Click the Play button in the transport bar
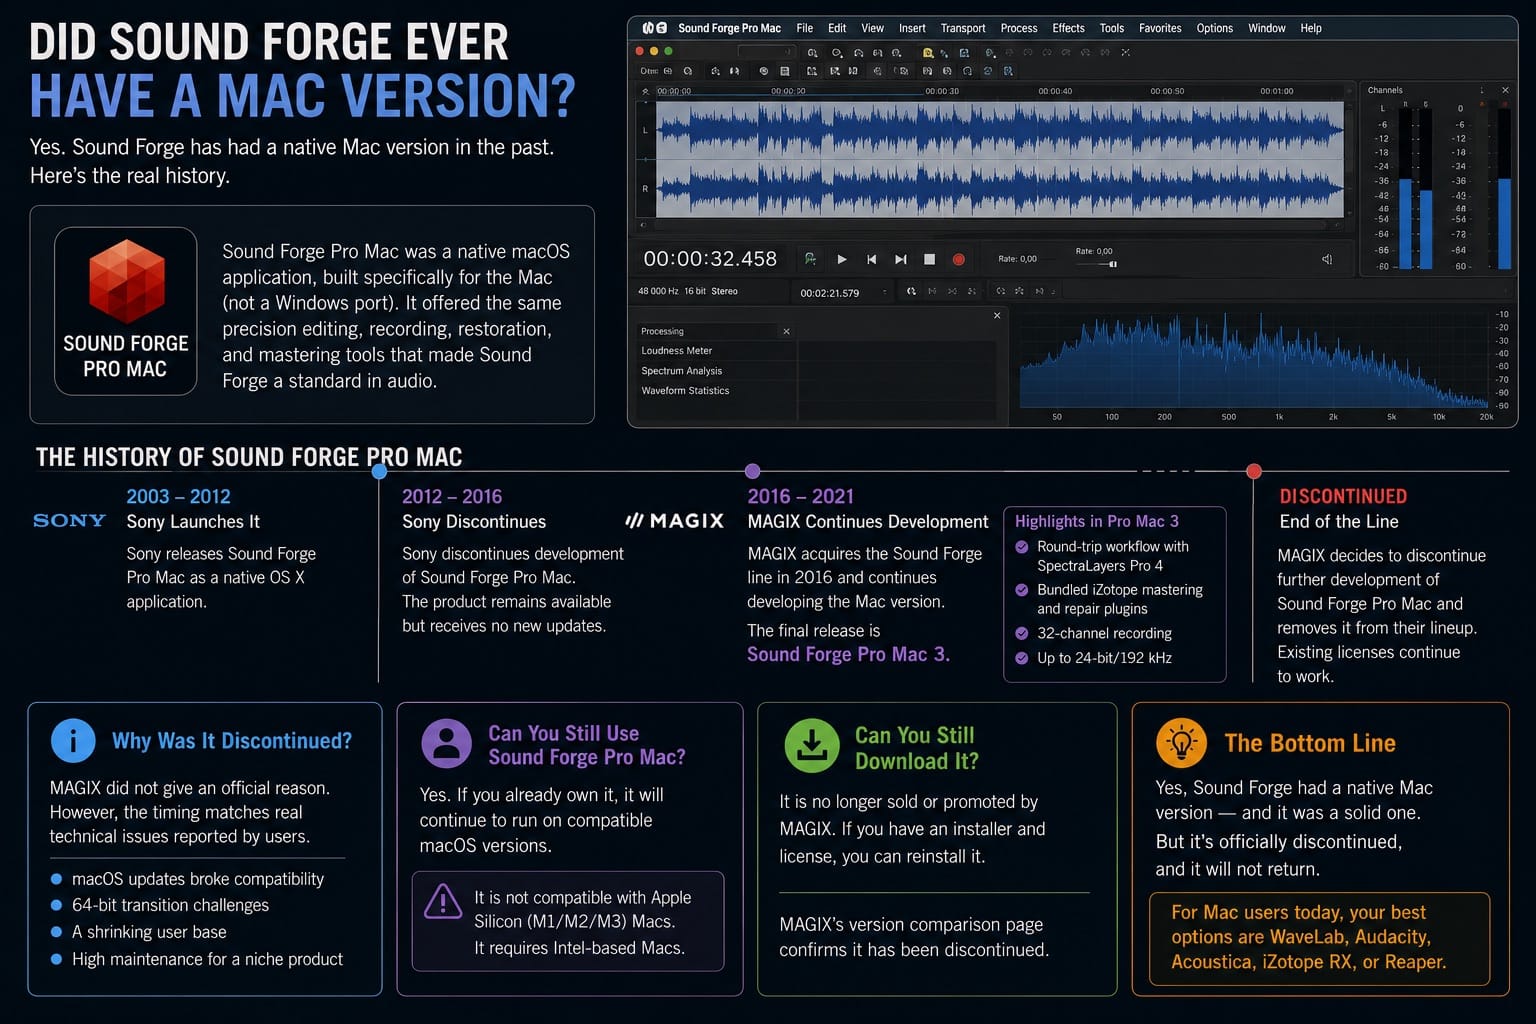This screenshot has height=1024, width=1536. point(842,259)
